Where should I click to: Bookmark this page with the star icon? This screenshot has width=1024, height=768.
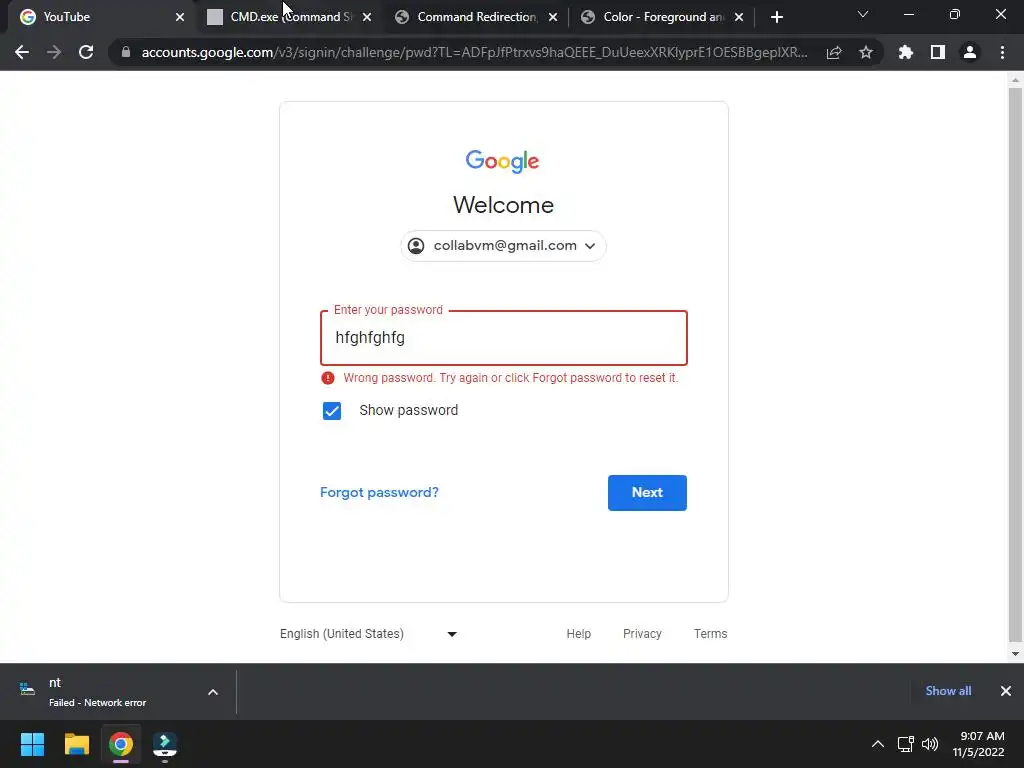point(866,52)
